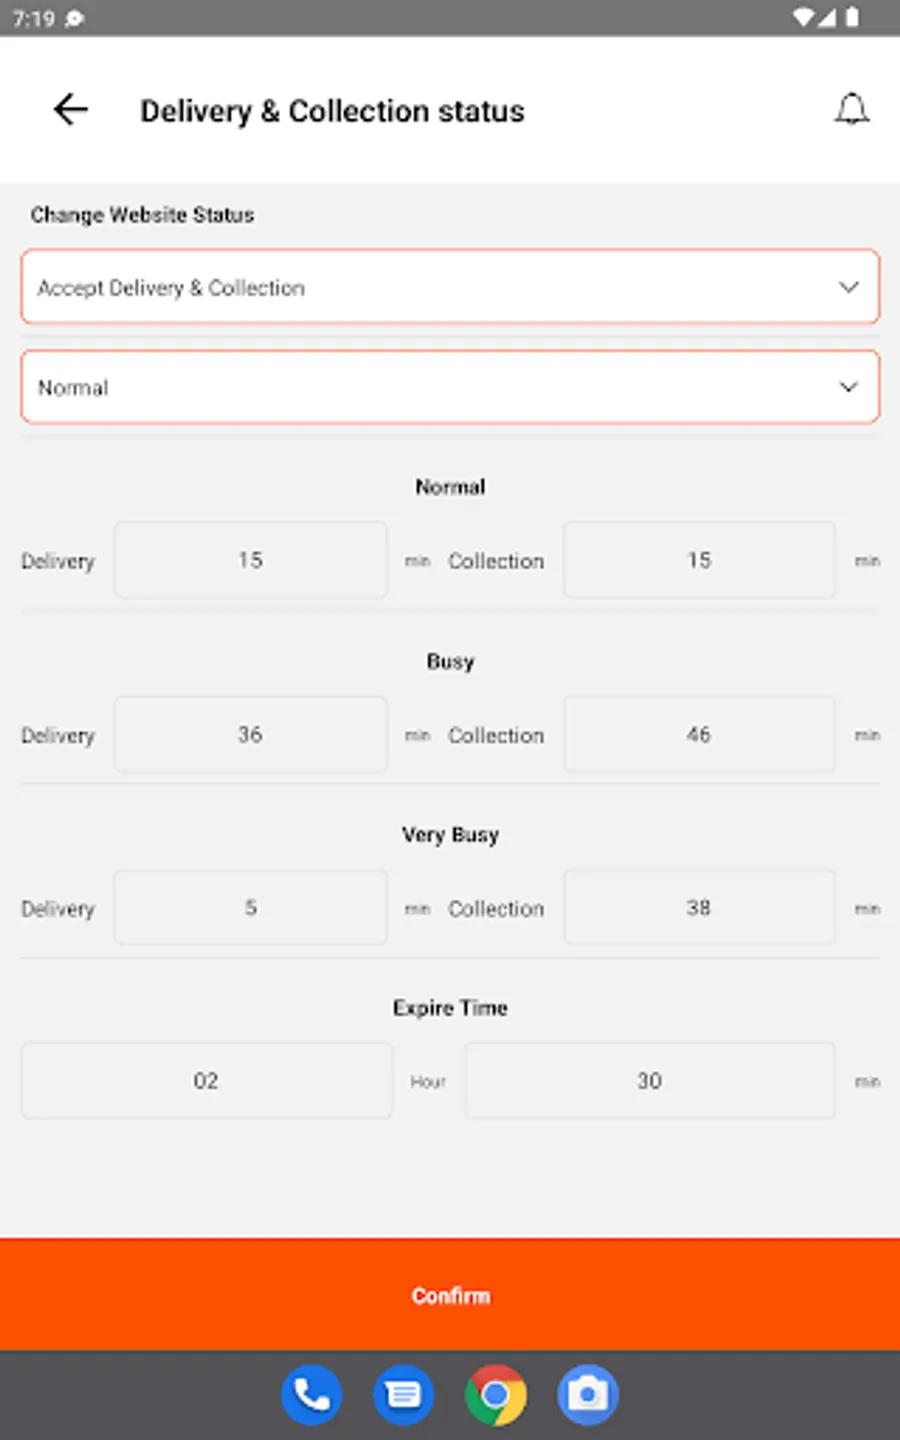The width and height of the screenshot is (900, 1440).
Task: Tap the Delivery & Collection status title
Action: (x=332, y=111)
